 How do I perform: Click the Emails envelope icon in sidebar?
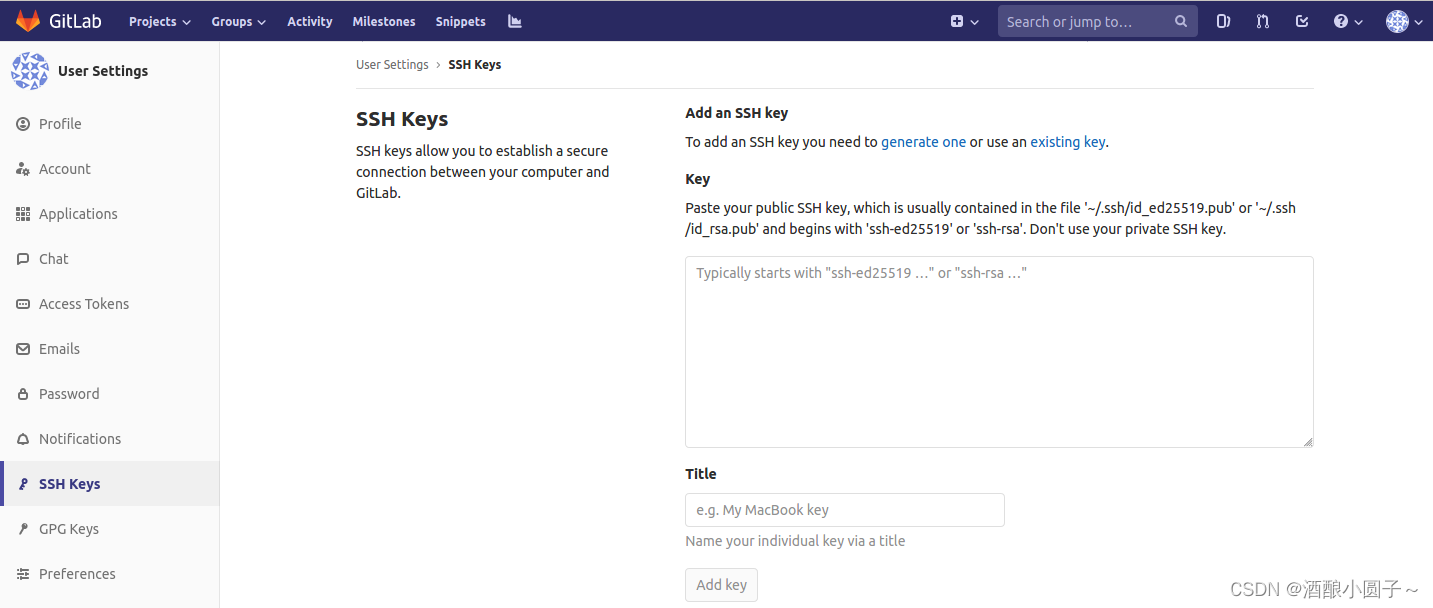tap(23, 349)
